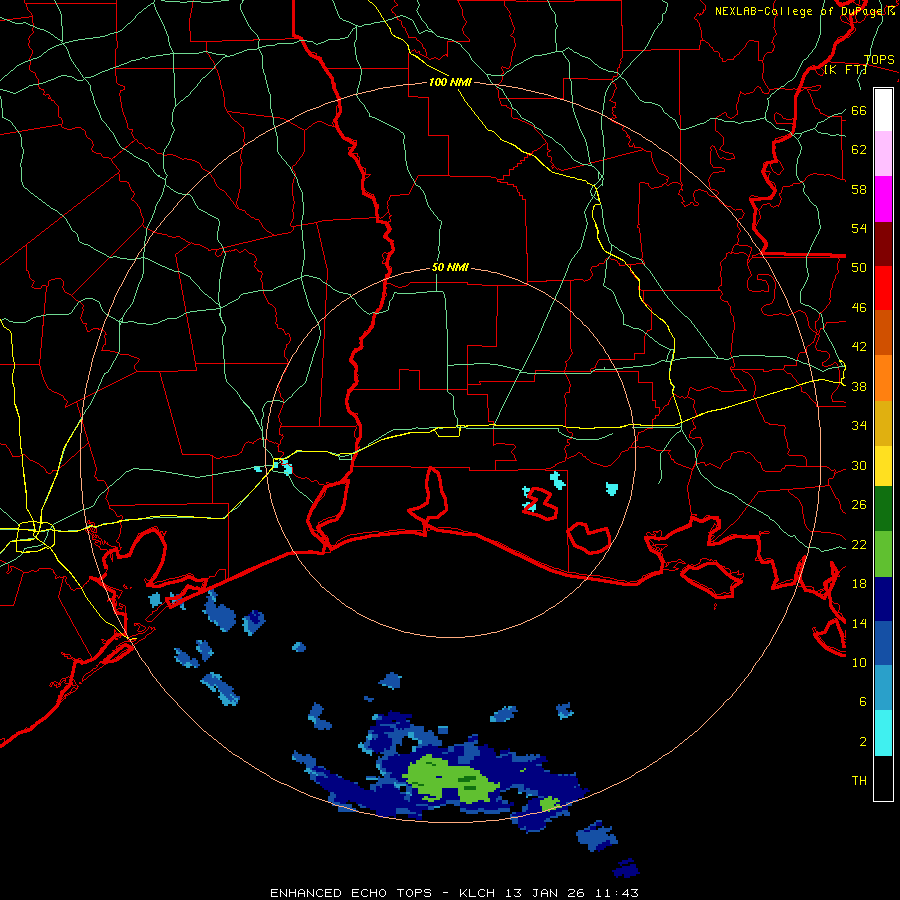Select the dark green legend swatch

coord(883,509)
